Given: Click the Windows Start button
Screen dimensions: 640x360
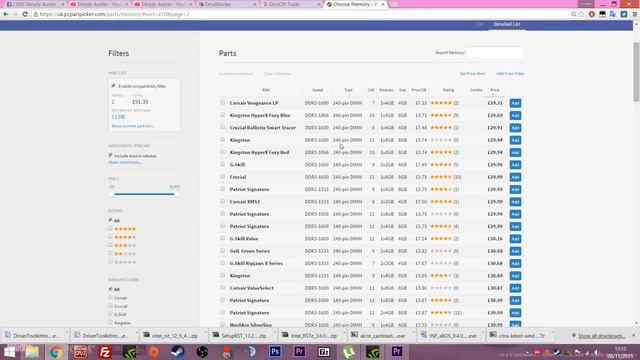Looking at the screenshot, I should click(9, 351).
